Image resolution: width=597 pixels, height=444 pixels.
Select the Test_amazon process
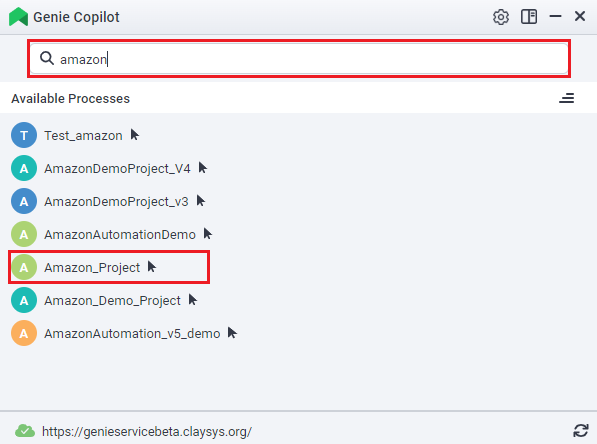(83, 136)
